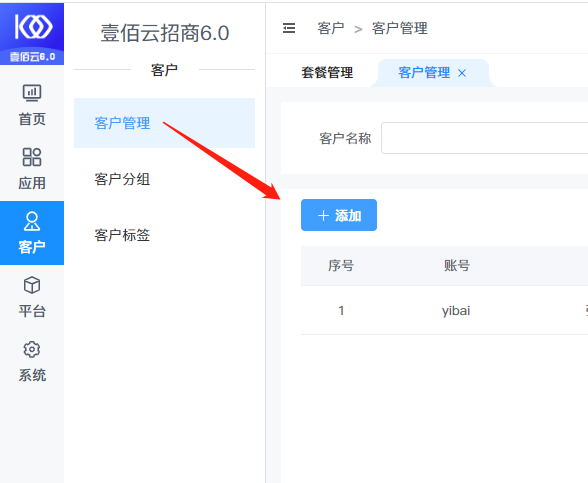Click the 客户 breadcrumb link
The image size is (588, 483).
(x=331, y=28)
